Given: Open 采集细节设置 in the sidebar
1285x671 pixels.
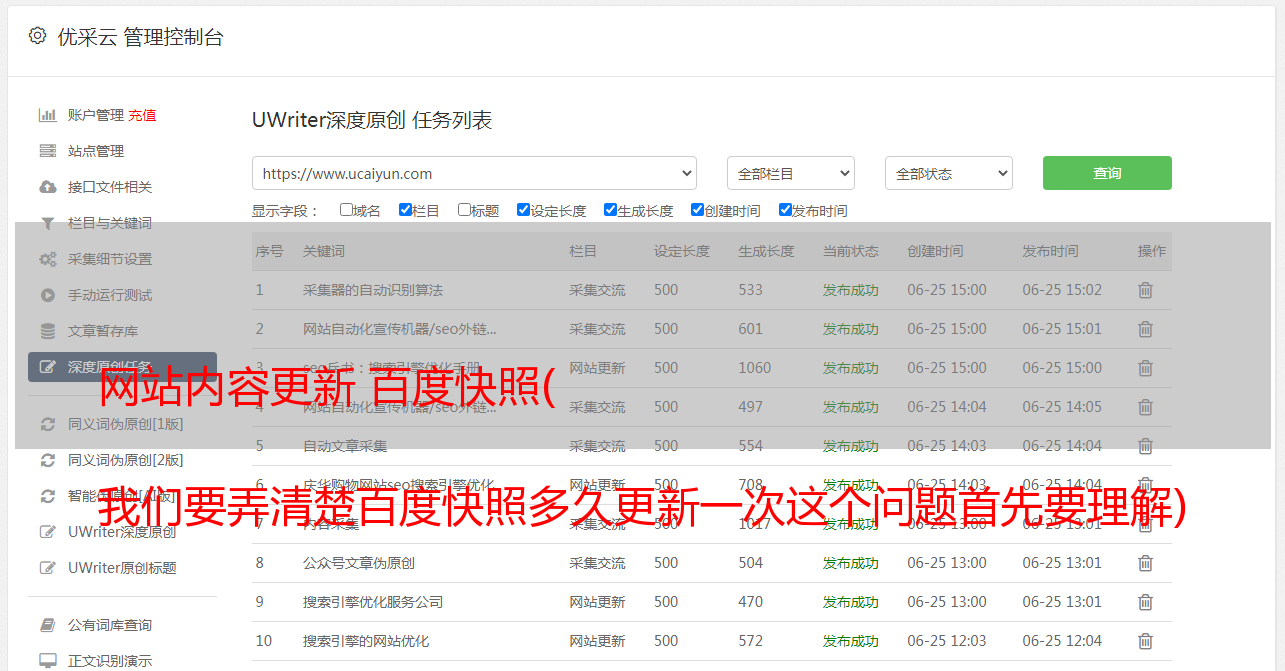Looking at the screenshot, I should (110, 259).
